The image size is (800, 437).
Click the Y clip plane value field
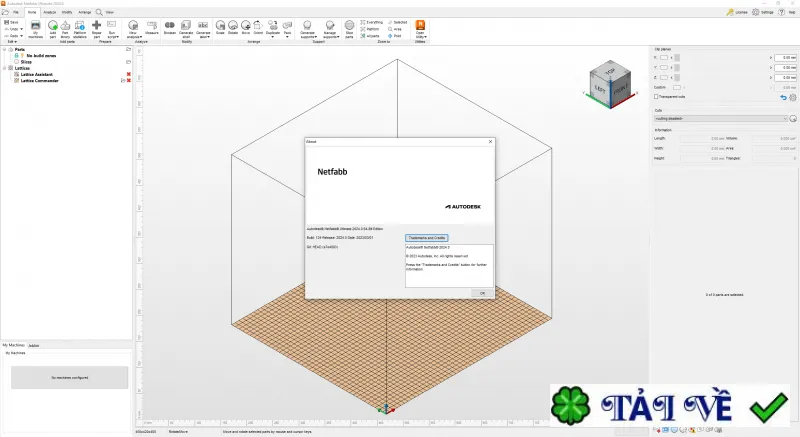click(x=785, y=67)
